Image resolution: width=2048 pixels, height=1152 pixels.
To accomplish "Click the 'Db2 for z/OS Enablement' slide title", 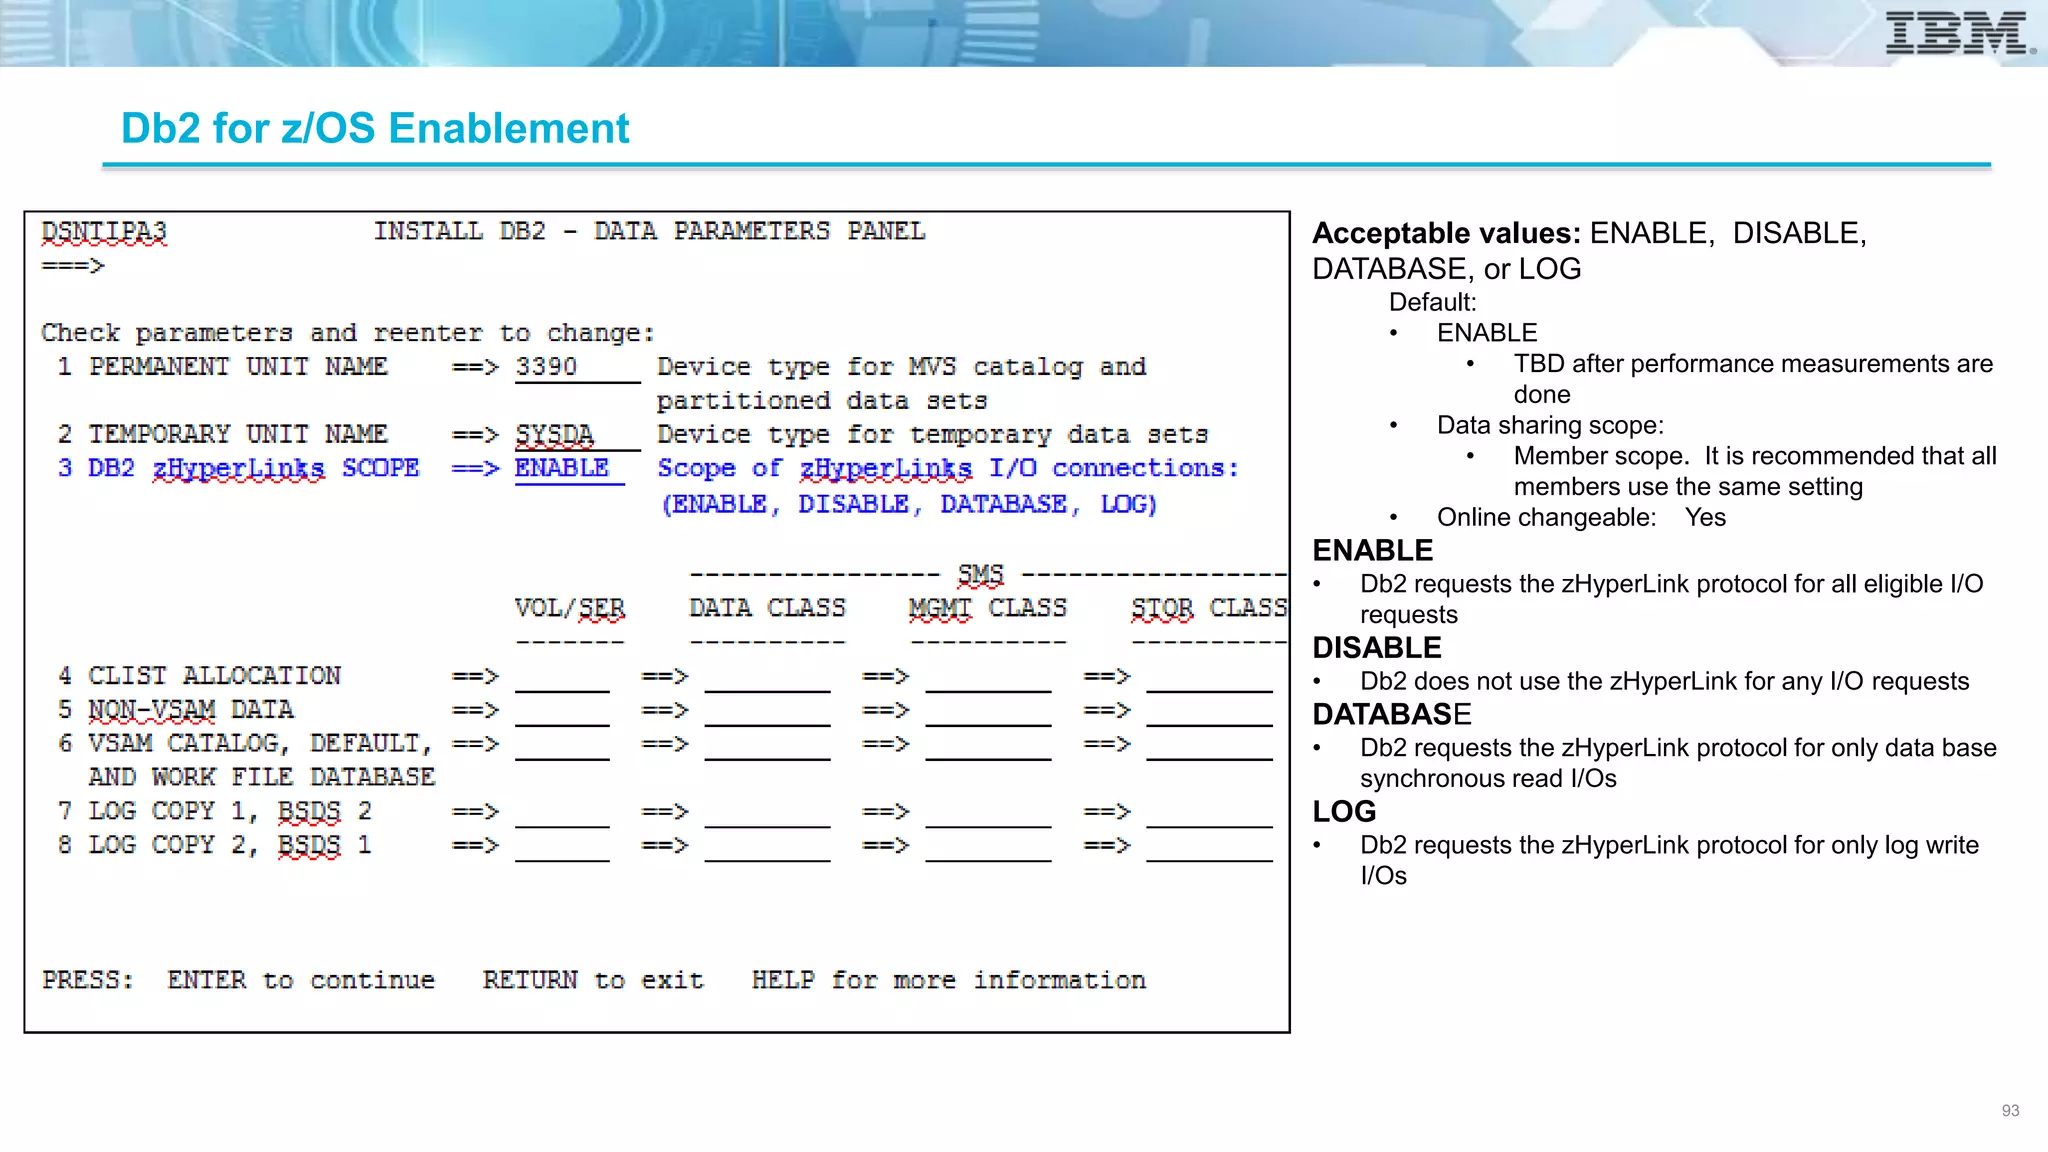I will (375, 128).
